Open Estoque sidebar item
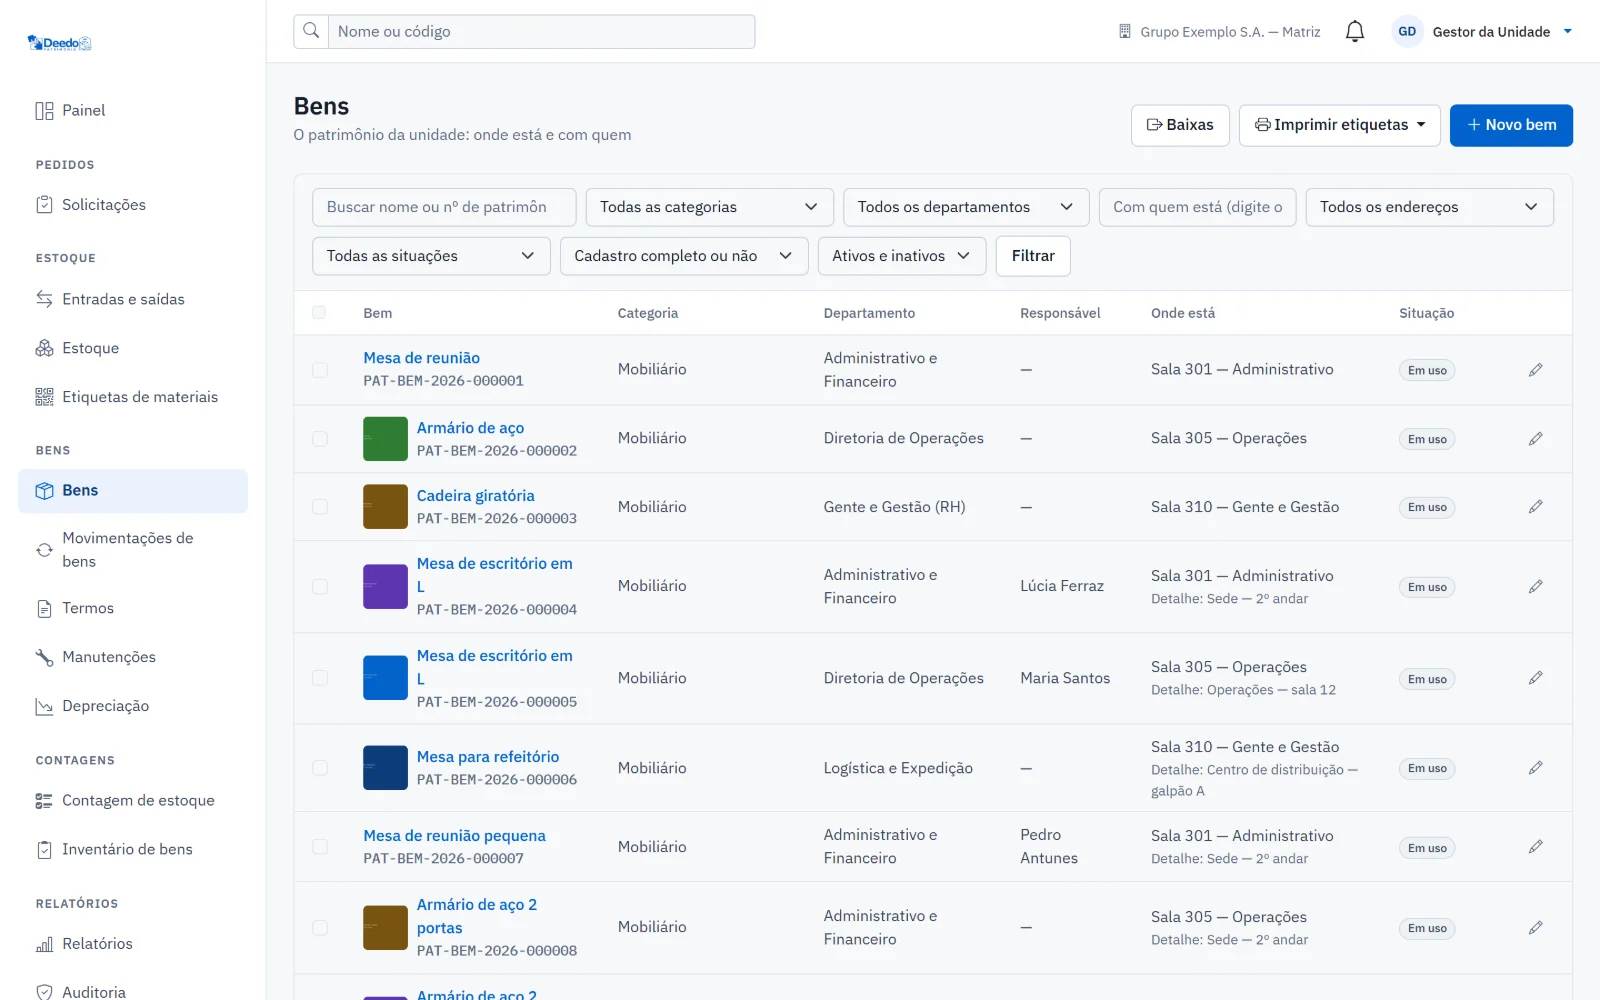1600x1000 pixels. point(132,348)
